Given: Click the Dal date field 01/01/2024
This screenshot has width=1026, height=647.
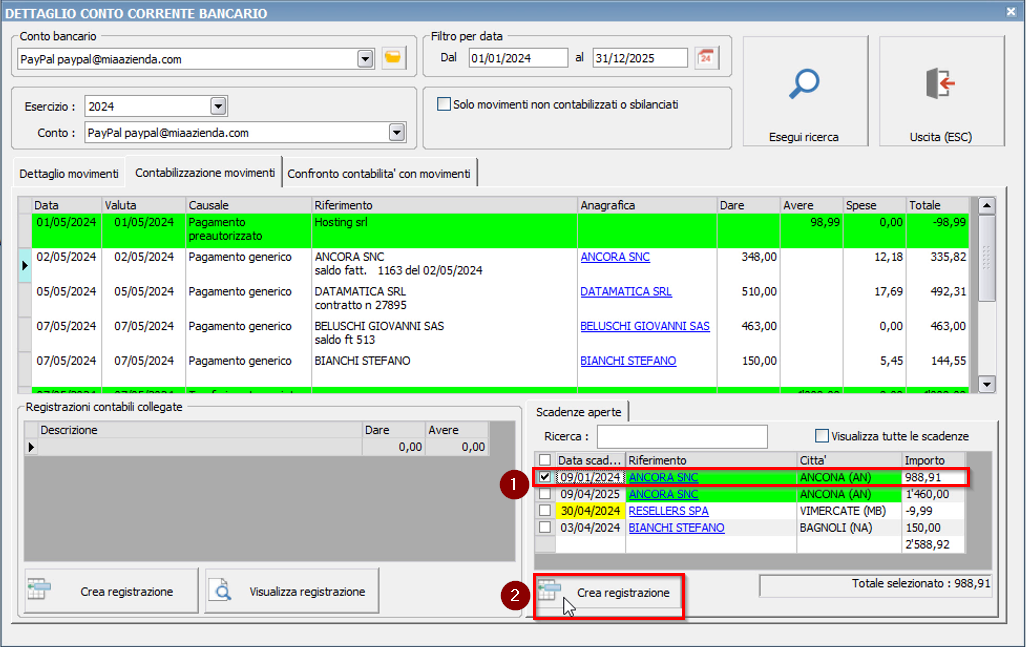Looking at the screenshot, I should click(x=518, y=58).
